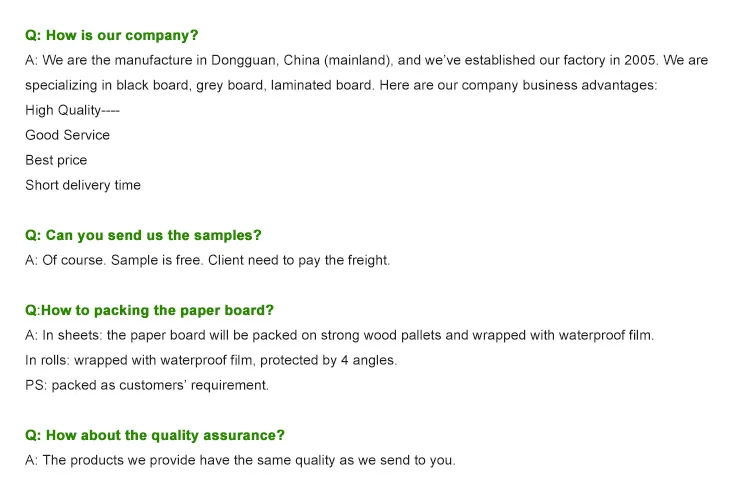Click the line starting 'In rolls: wrapped'
Viewport: 750px width, 494px height.
tap(211, 360)
